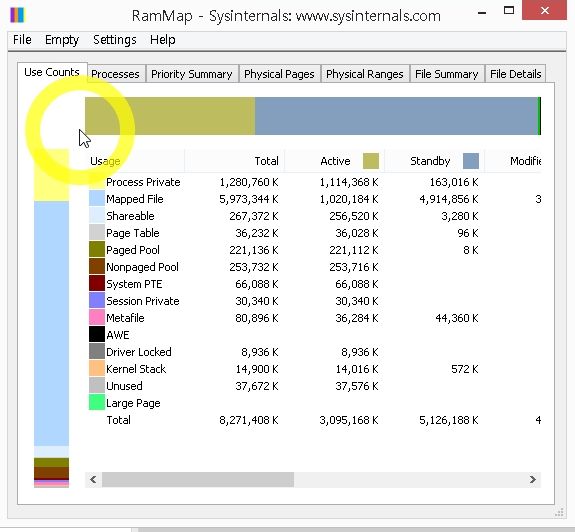Select the Use Counts tab
The width and height of the screenshot is (575, 532).
tap(52, 72)
